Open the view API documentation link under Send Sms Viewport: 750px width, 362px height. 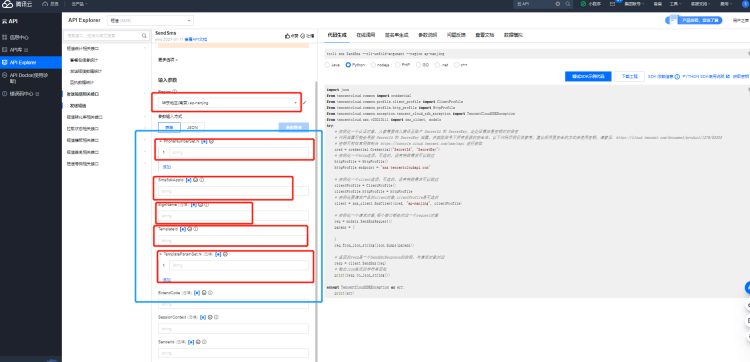click(x=196, y=40)
